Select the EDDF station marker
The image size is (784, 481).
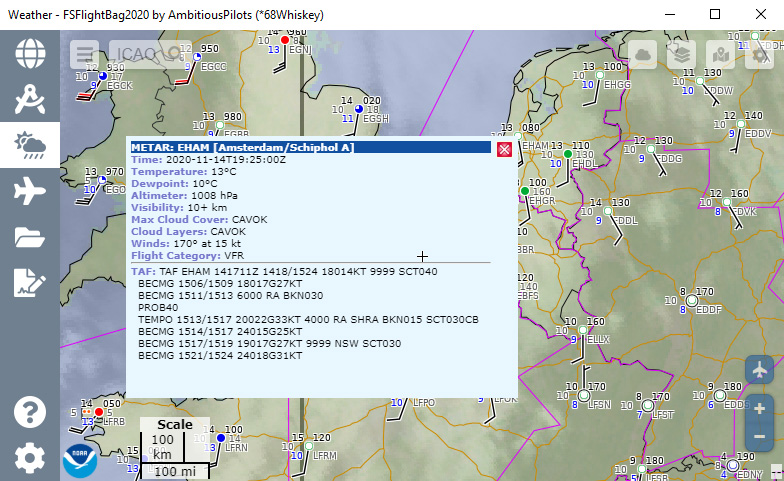point(692,300)
